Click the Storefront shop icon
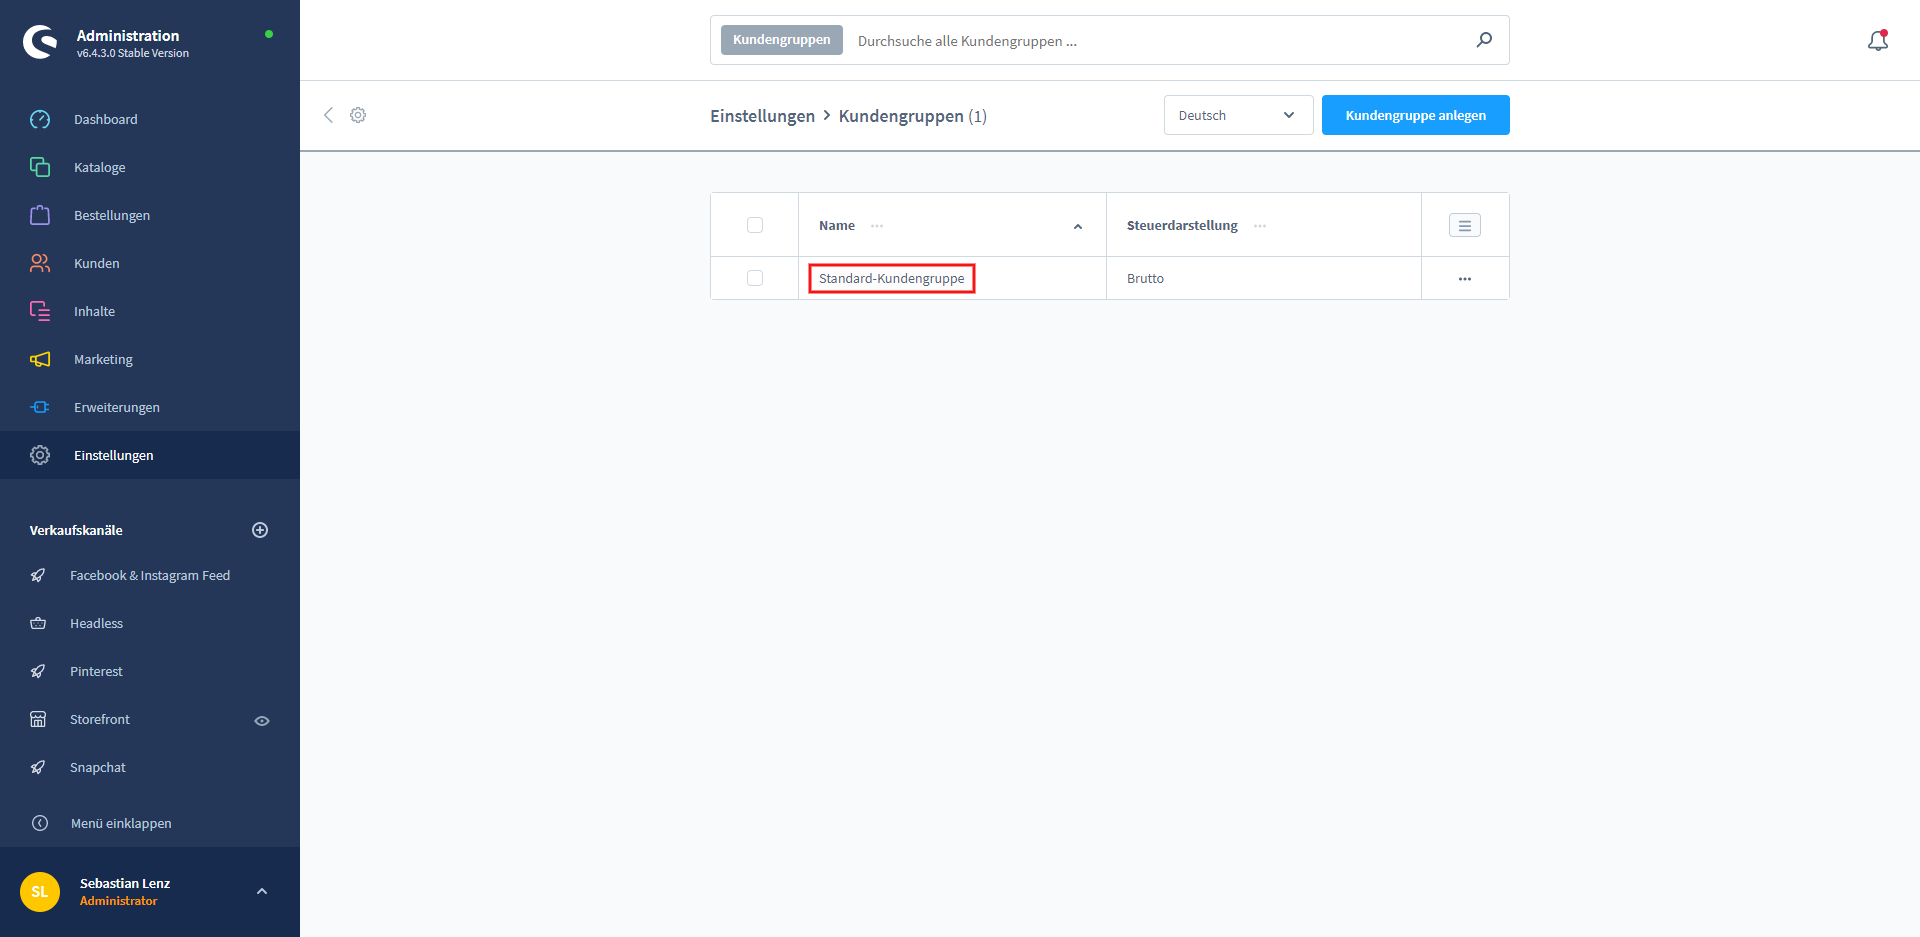 tap(38, 719)
